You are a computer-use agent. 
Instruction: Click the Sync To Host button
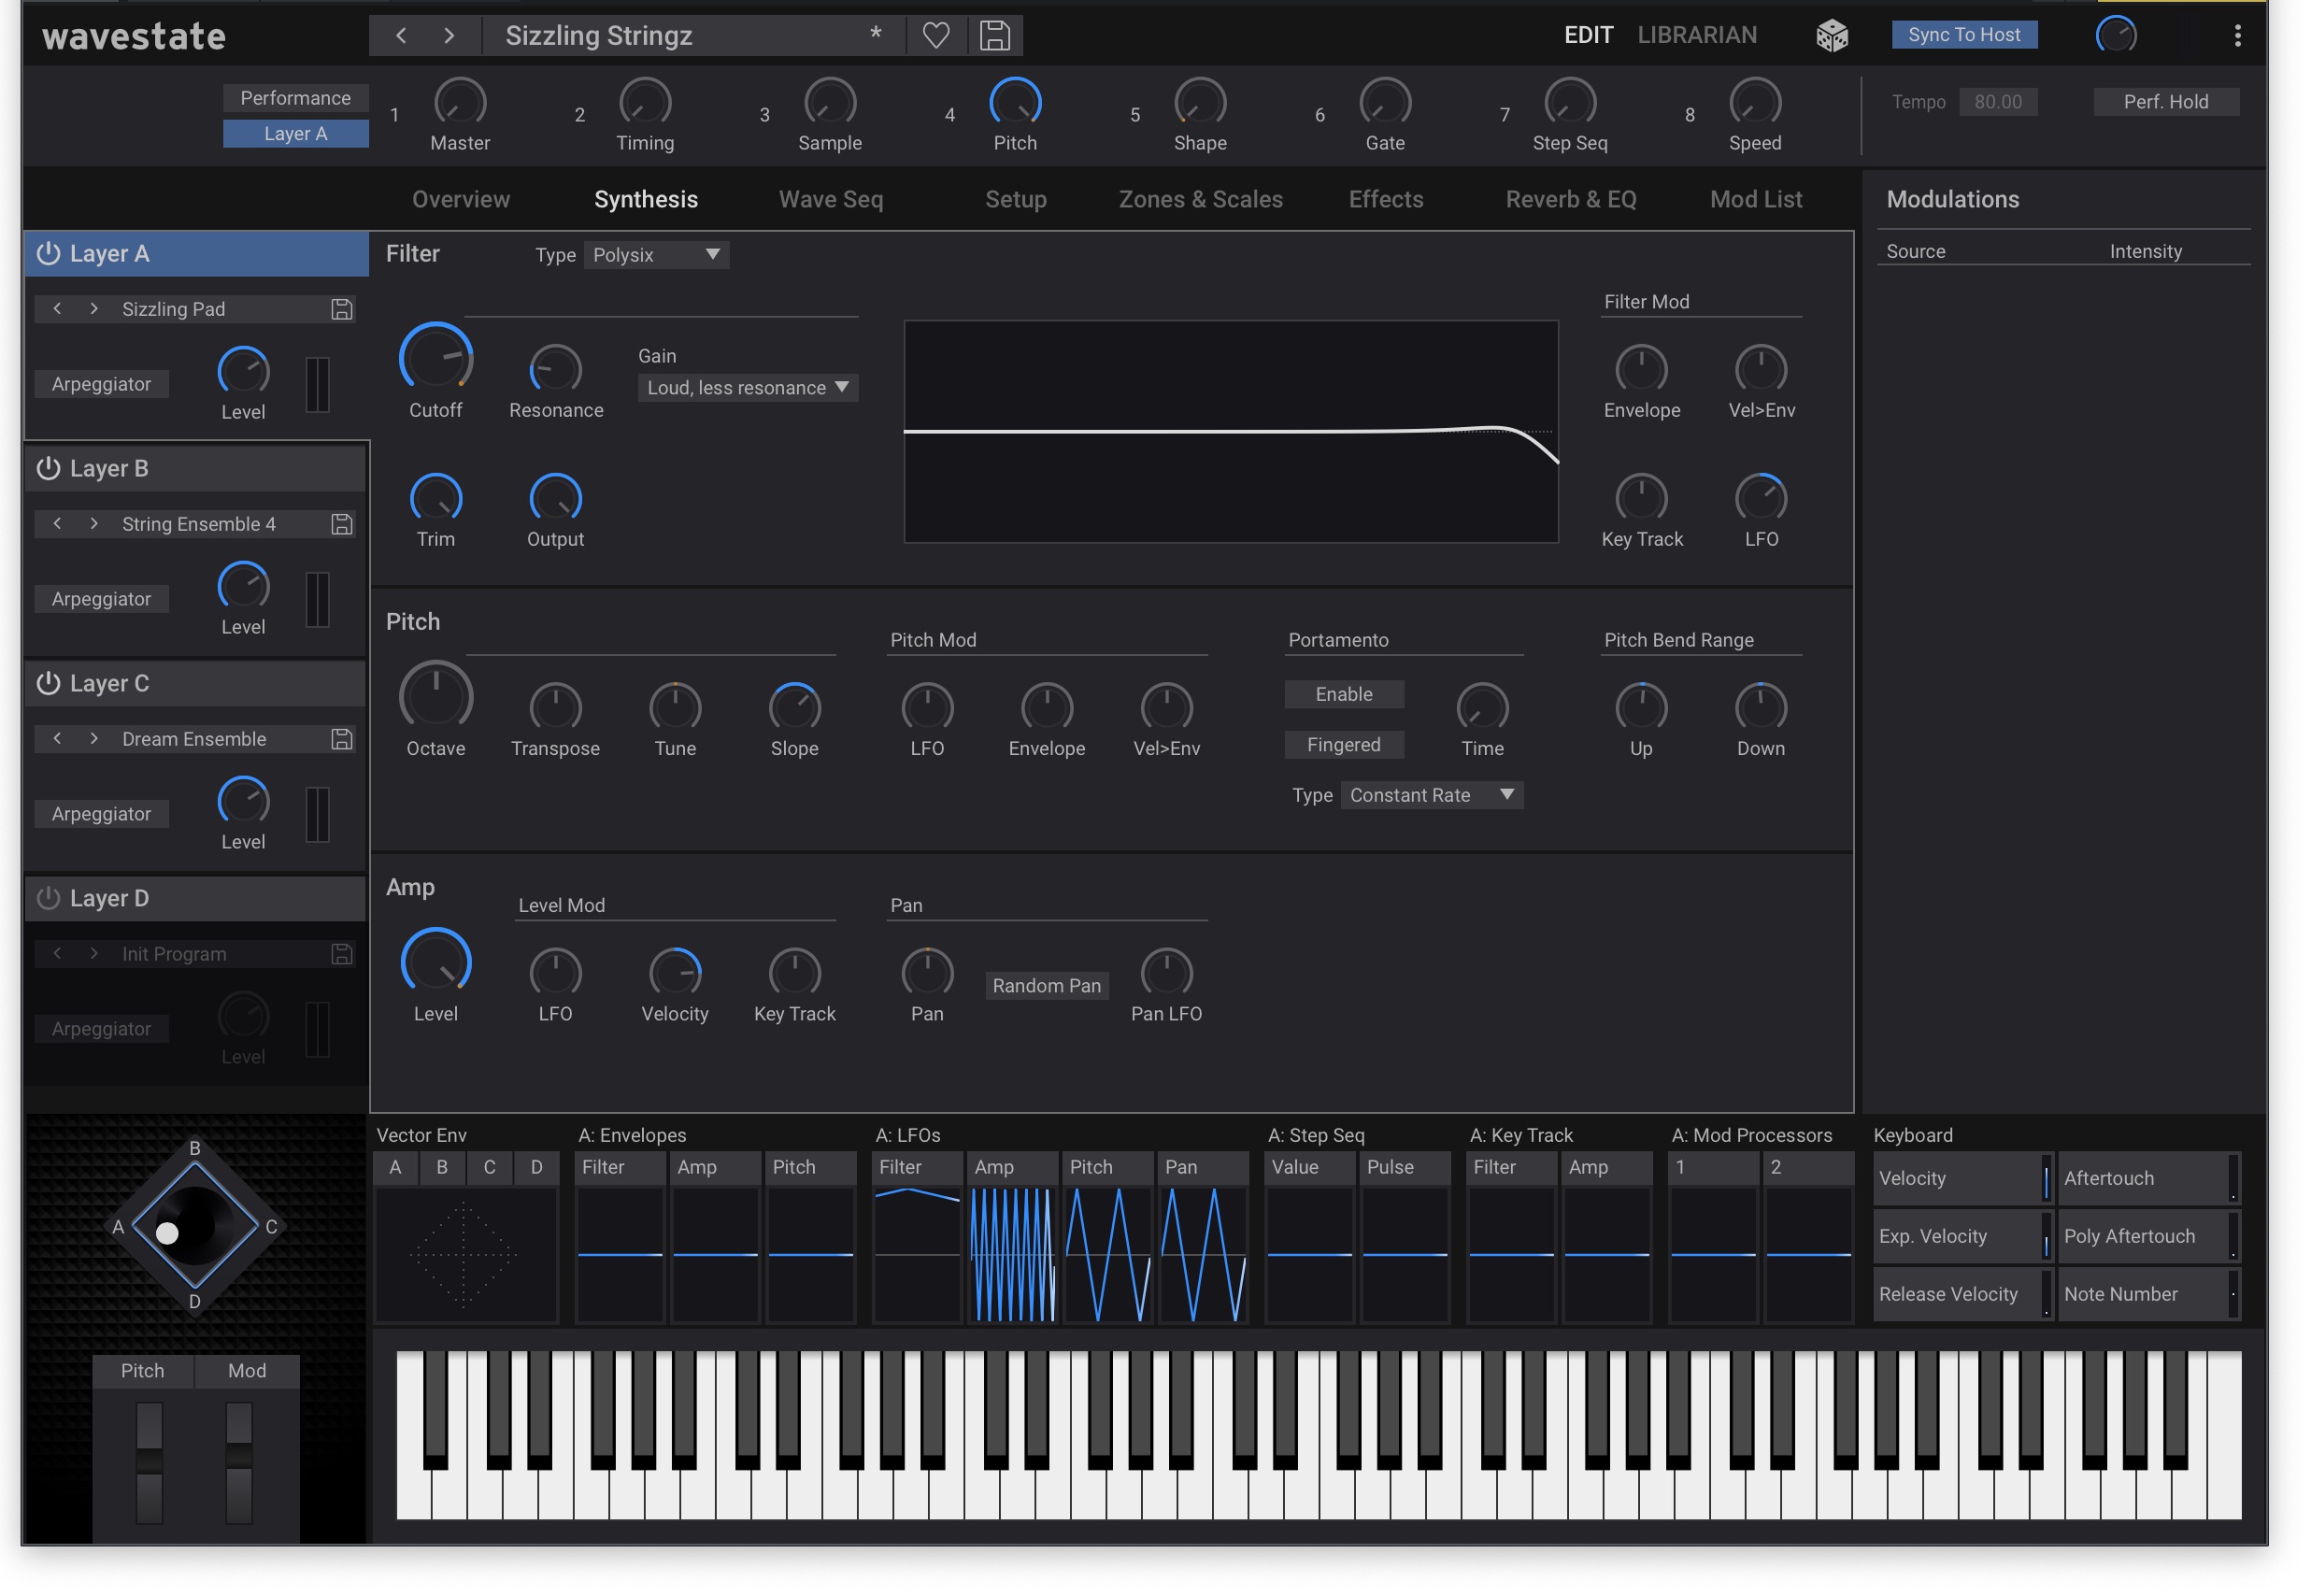(x=1963, y=35)
